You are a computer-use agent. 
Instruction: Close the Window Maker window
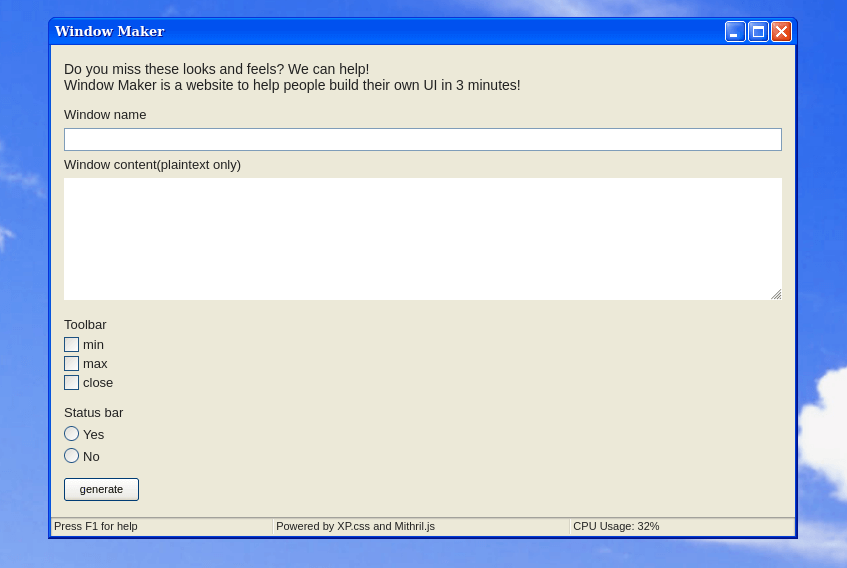(x=781, y=32)
